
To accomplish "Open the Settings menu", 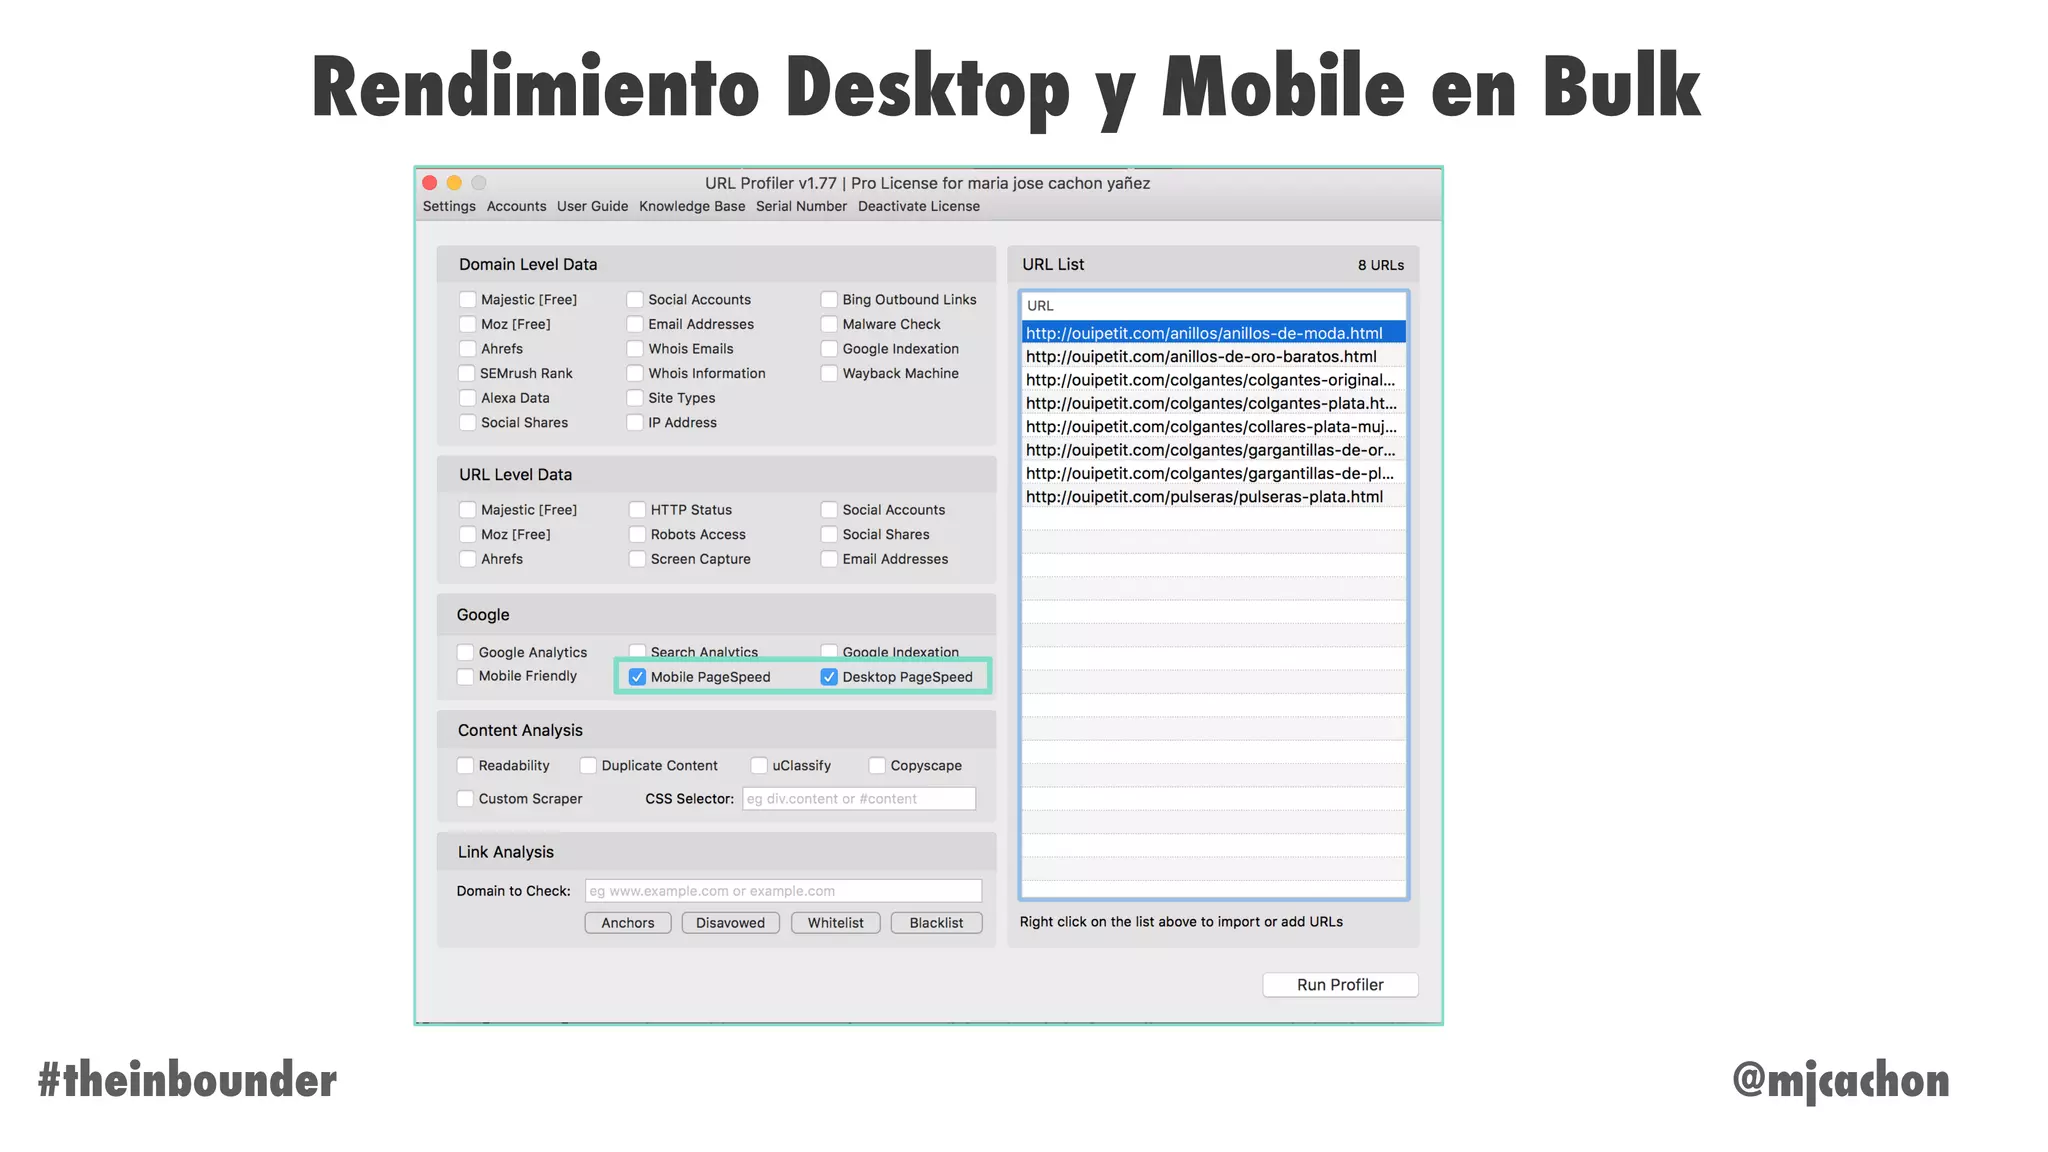I will (x=449, y=206).
